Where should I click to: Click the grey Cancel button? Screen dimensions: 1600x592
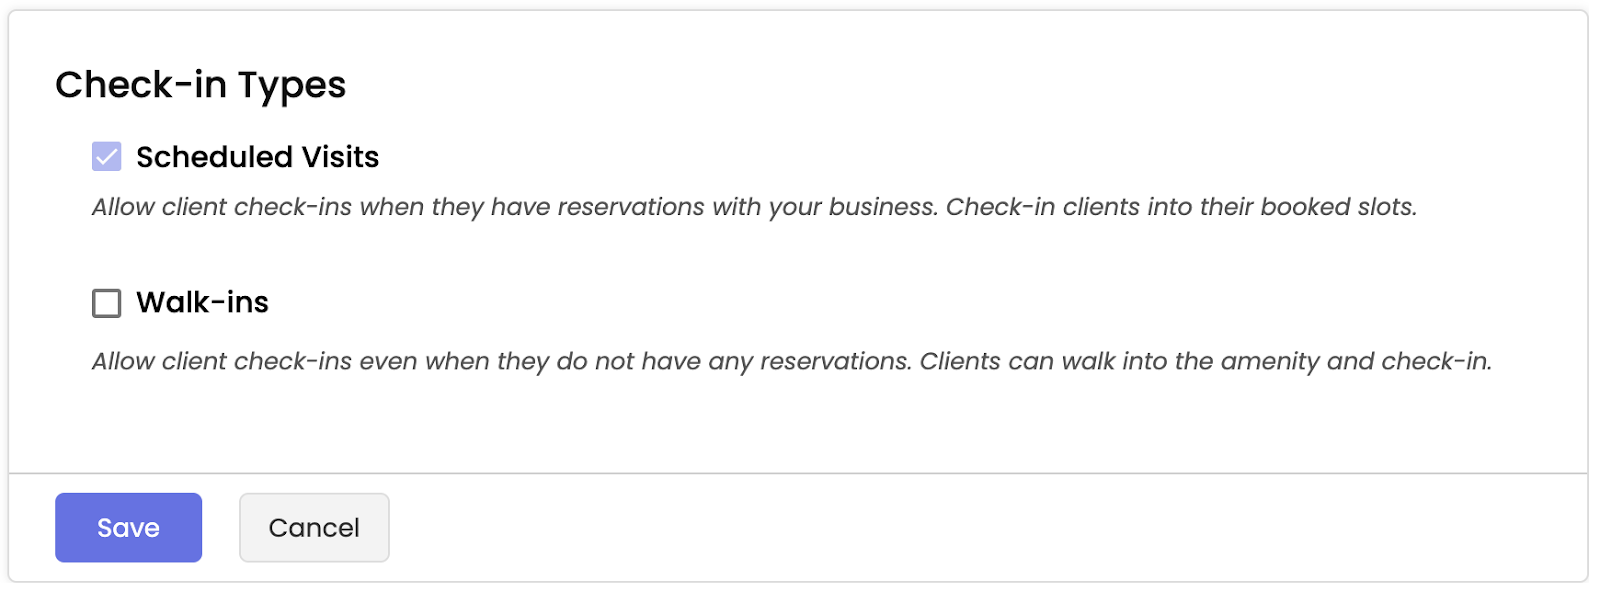pyautogui.click(x=314, y=527)
